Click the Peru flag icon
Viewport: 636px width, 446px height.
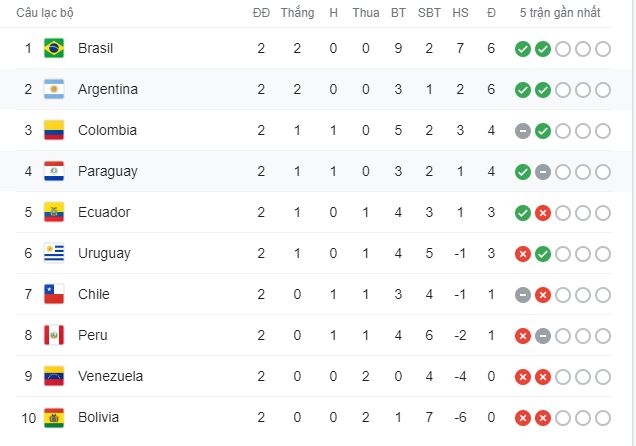pos(54,335)
